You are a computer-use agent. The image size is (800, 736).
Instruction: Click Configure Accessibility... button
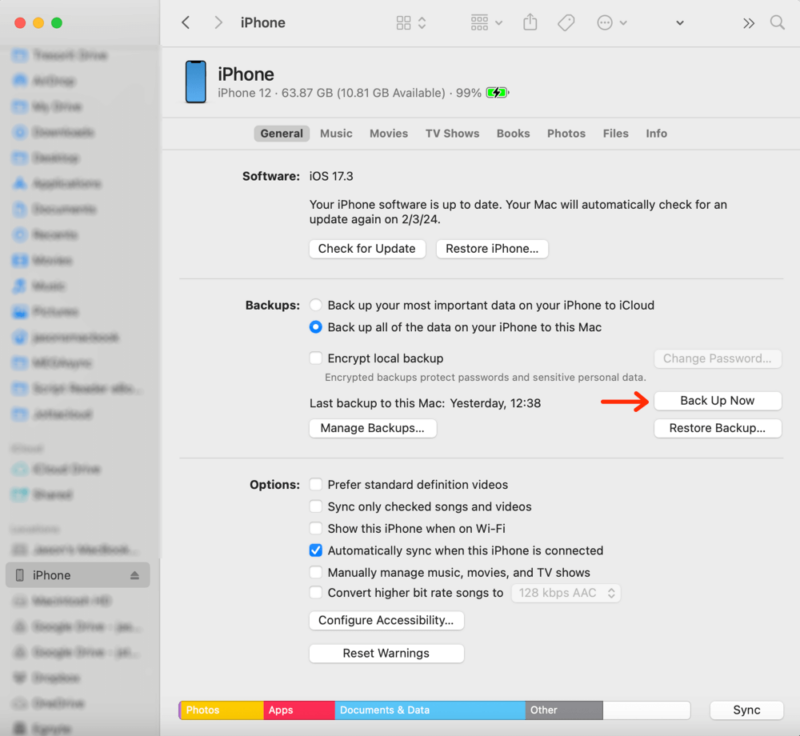coord(386,621)
